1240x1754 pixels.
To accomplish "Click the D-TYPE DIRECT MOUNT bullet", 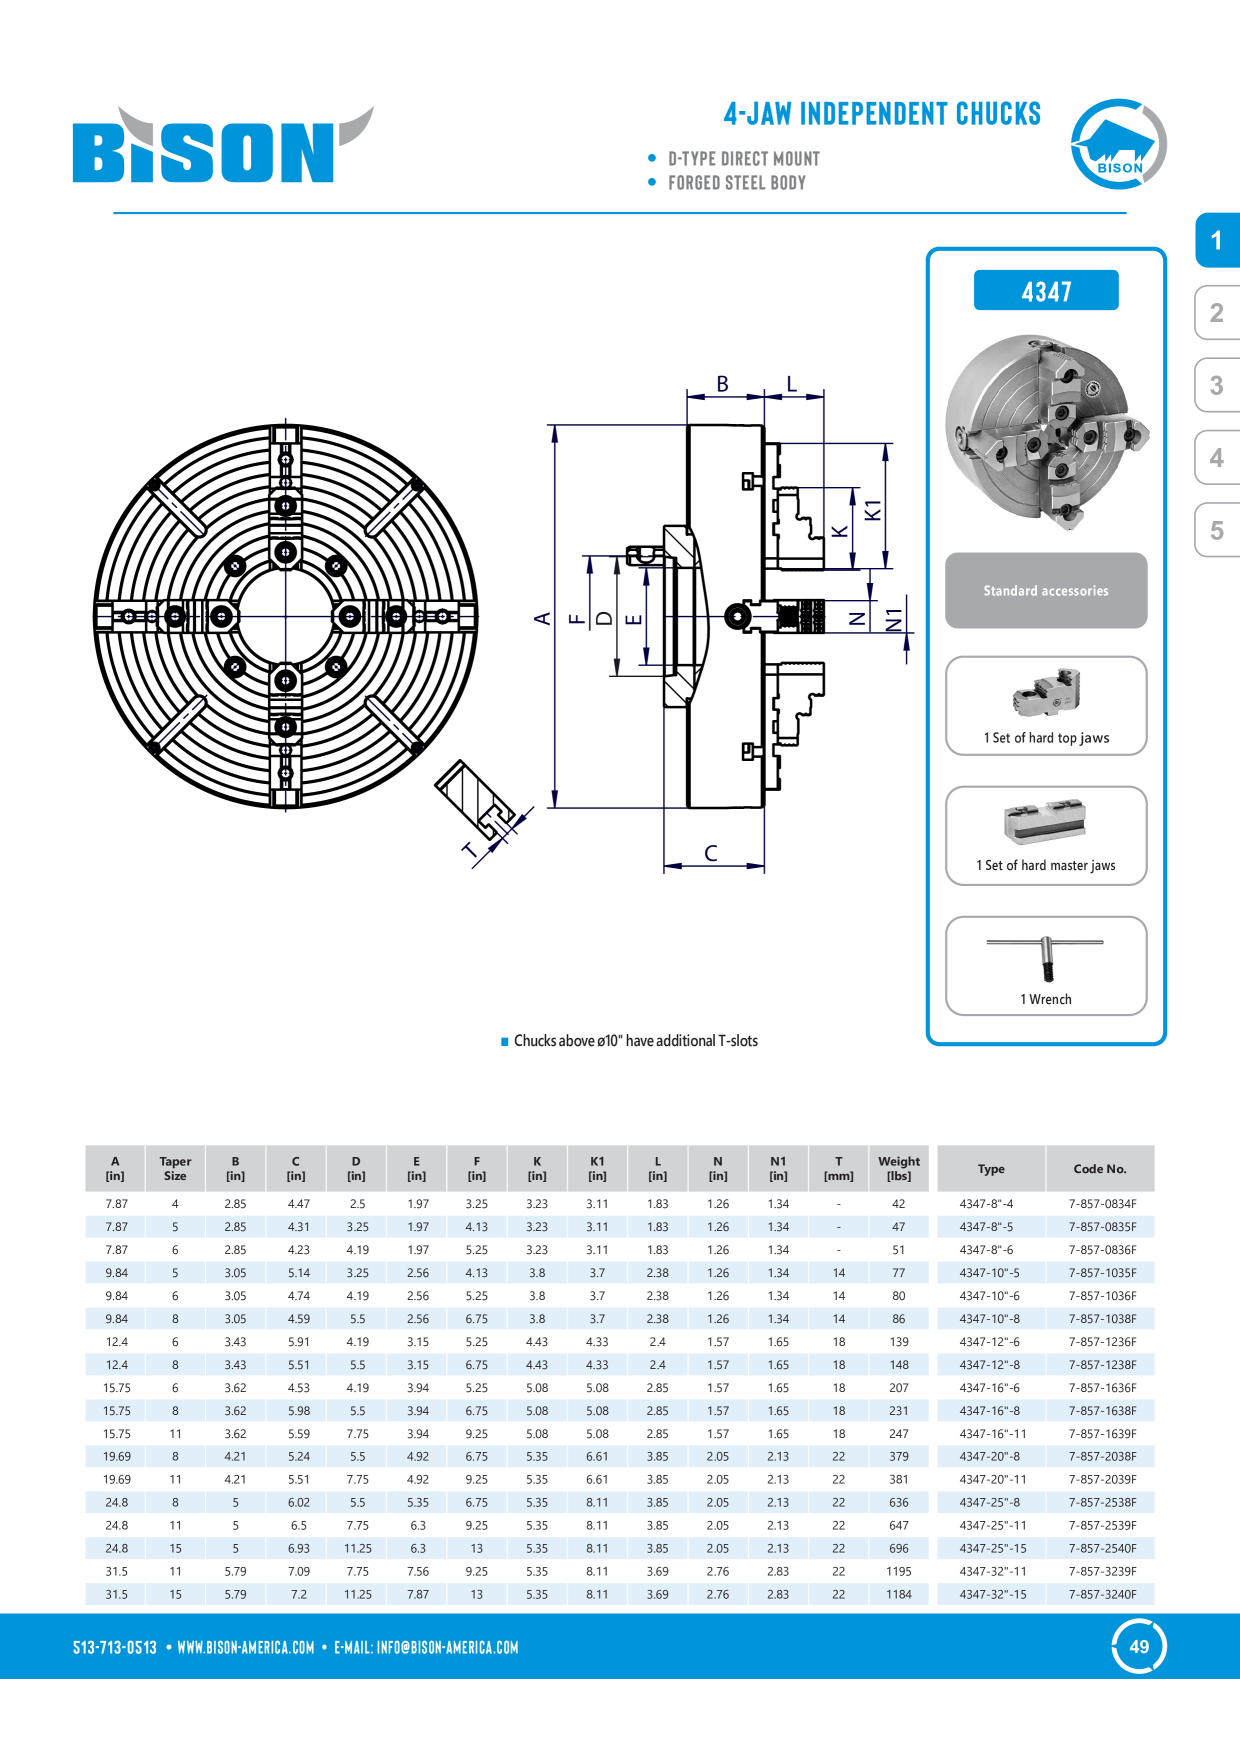I will tap(743, 159).
